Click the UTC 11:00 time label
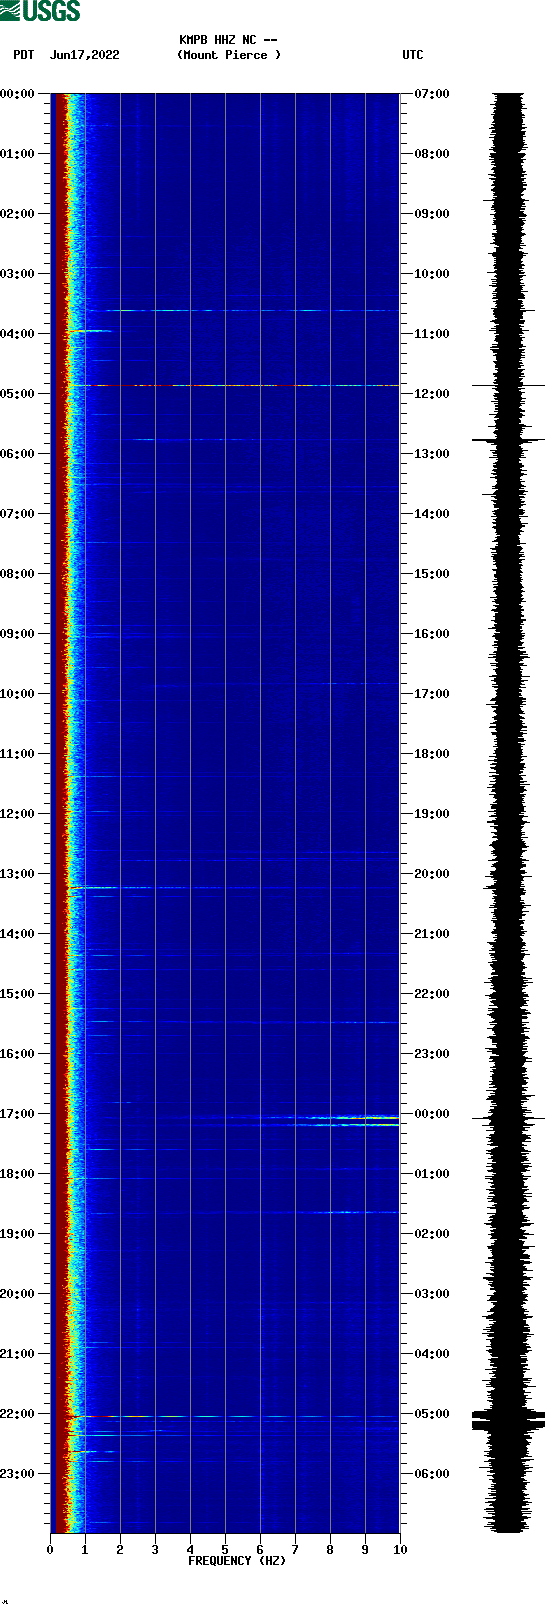 pos(432,334)
